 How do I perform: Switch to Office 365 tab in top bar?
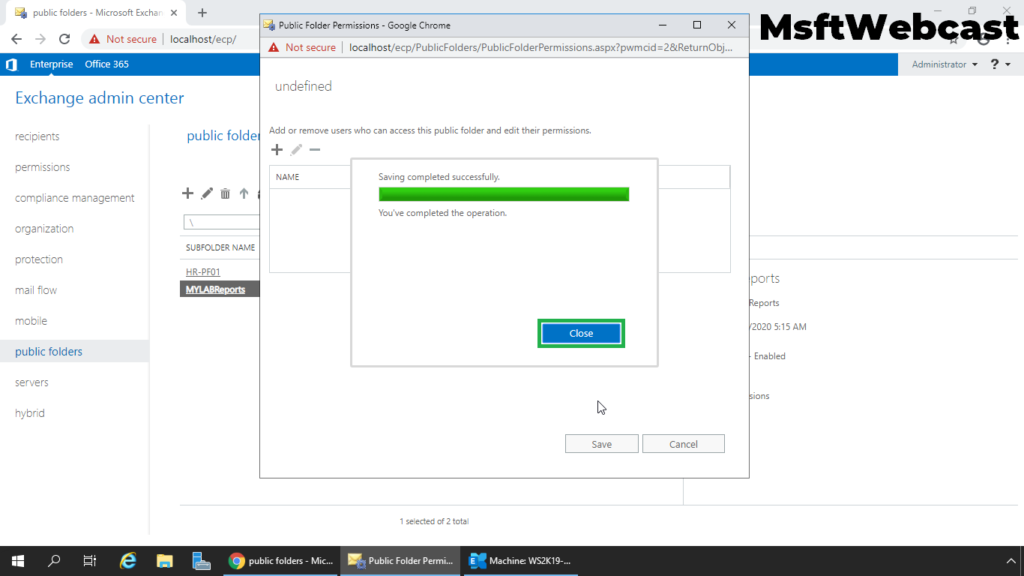tap(106, 64)
